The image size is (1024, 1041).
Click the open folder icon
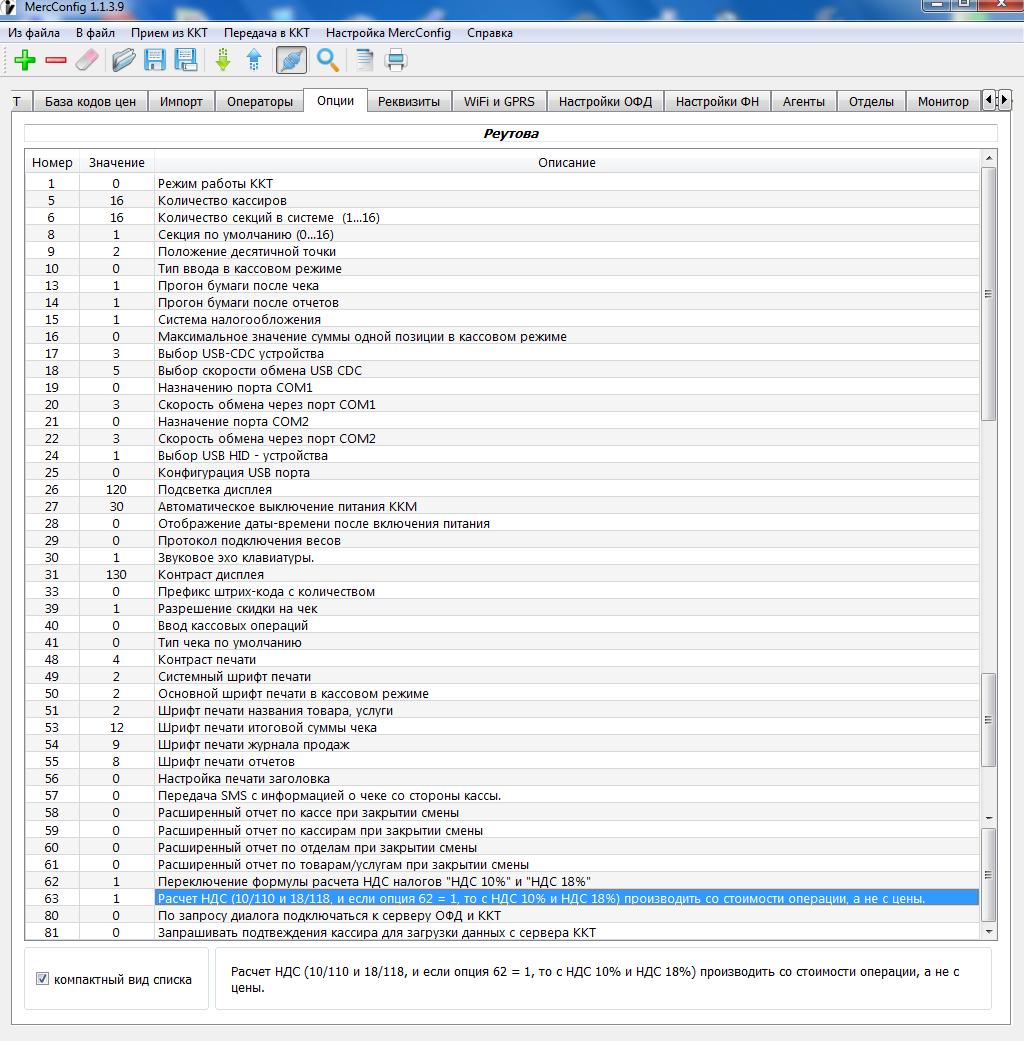point(124,60)
